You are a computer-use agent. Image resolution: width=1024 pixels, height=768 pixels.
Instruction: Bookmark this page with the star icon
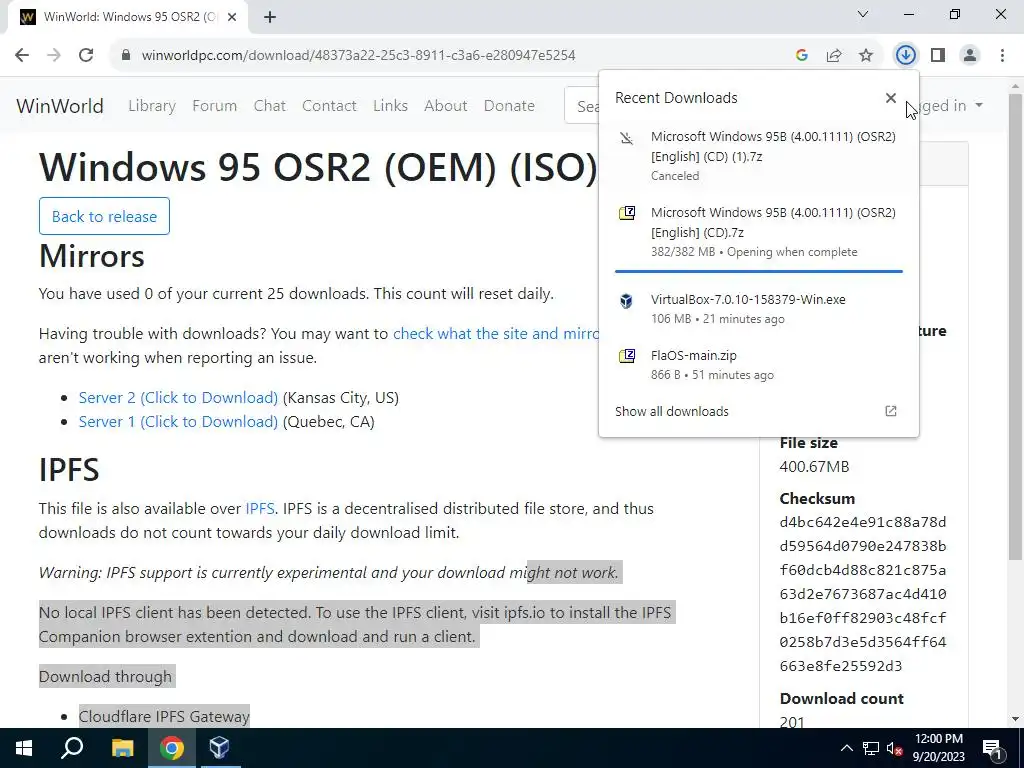[x=866, y=56]
